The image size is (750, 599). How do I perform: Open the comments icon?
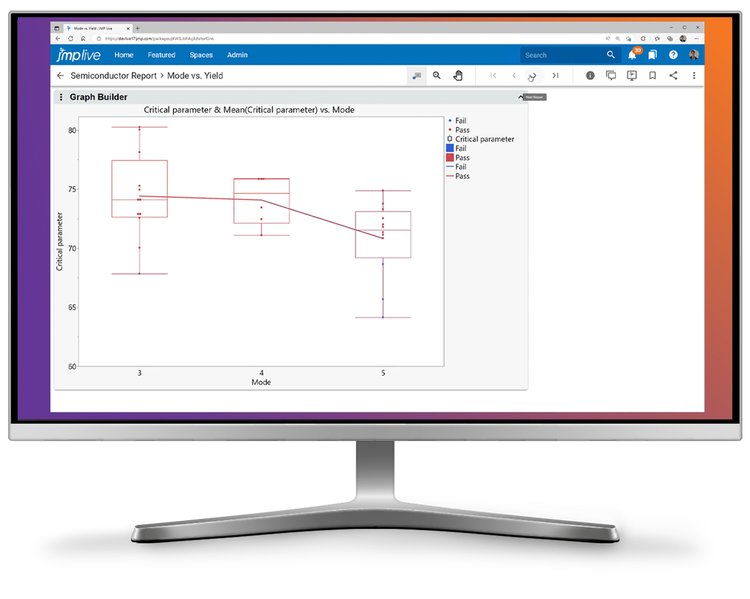click(x=611, y=75)
